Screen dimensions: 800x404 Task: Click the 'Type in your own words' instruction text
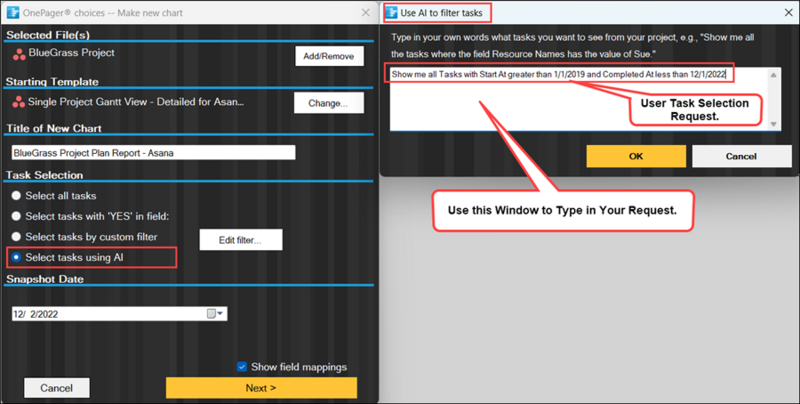(x=572, y=45)
